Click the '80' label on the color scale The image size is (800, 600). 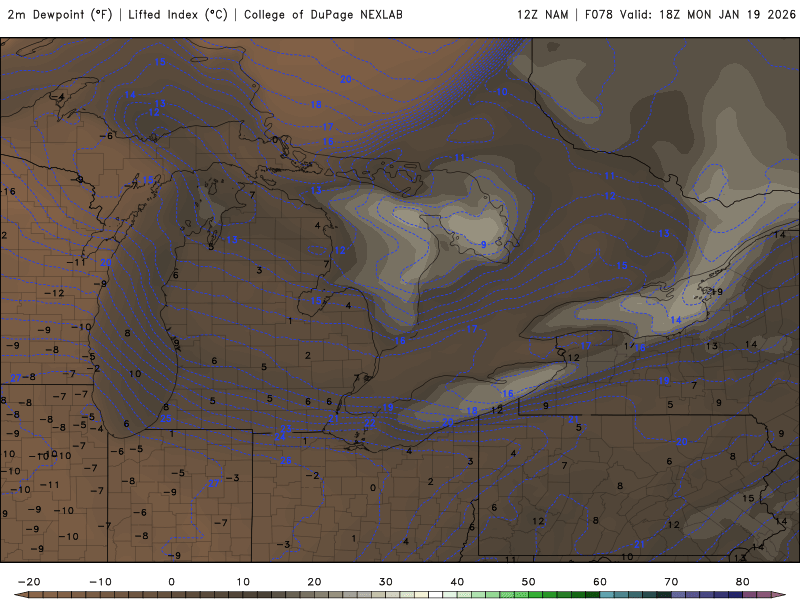pos(742,582)
